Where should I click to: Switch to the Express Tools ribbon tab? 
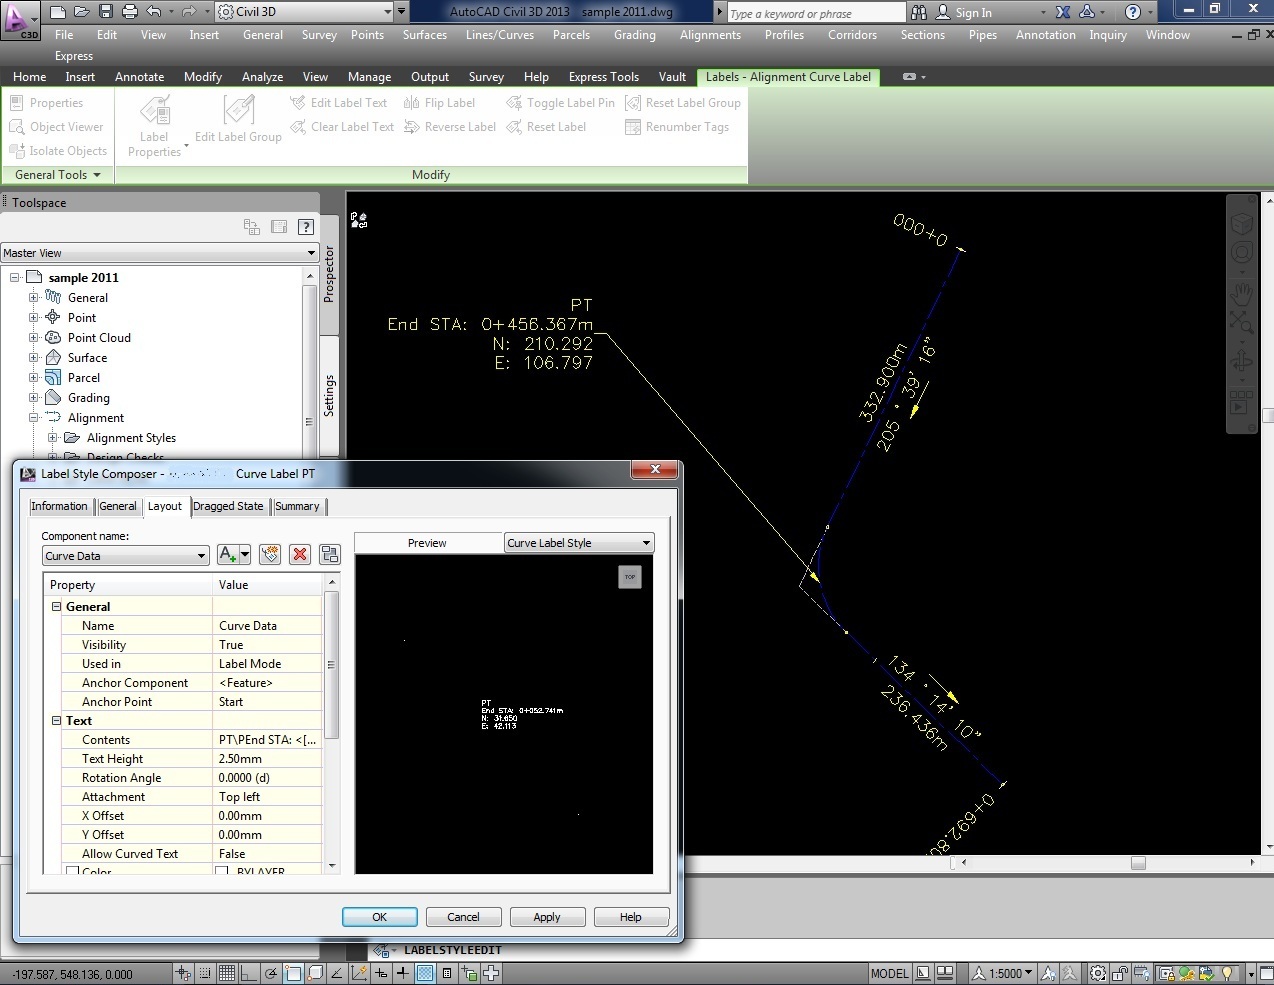(603, 77)
